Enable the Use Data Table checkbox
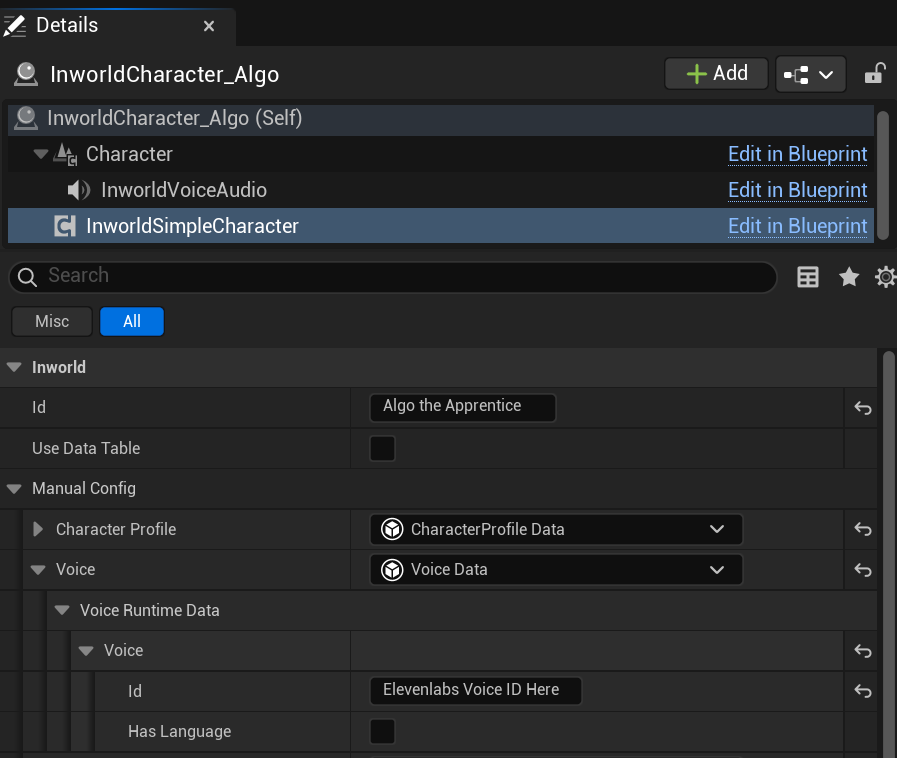This screenshot has height=758, width=897. pos(382,448)
